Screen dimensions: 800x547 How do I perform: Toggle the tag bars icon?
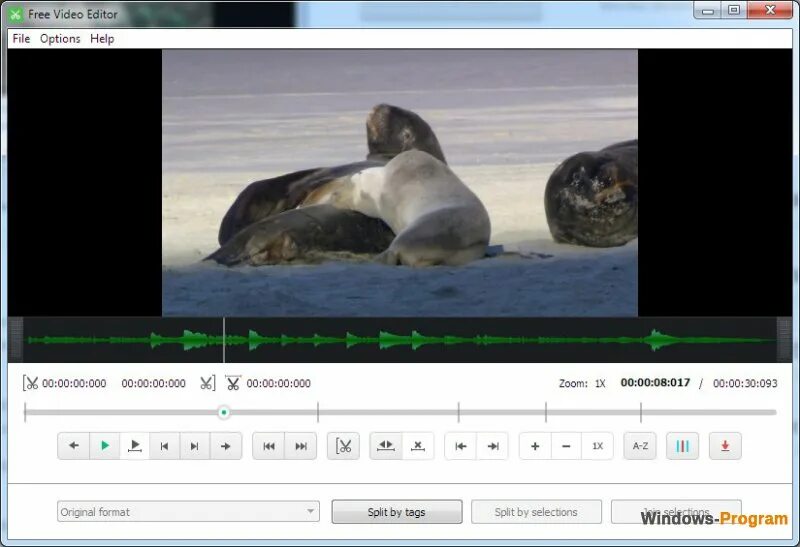click(x=682, y=446)
